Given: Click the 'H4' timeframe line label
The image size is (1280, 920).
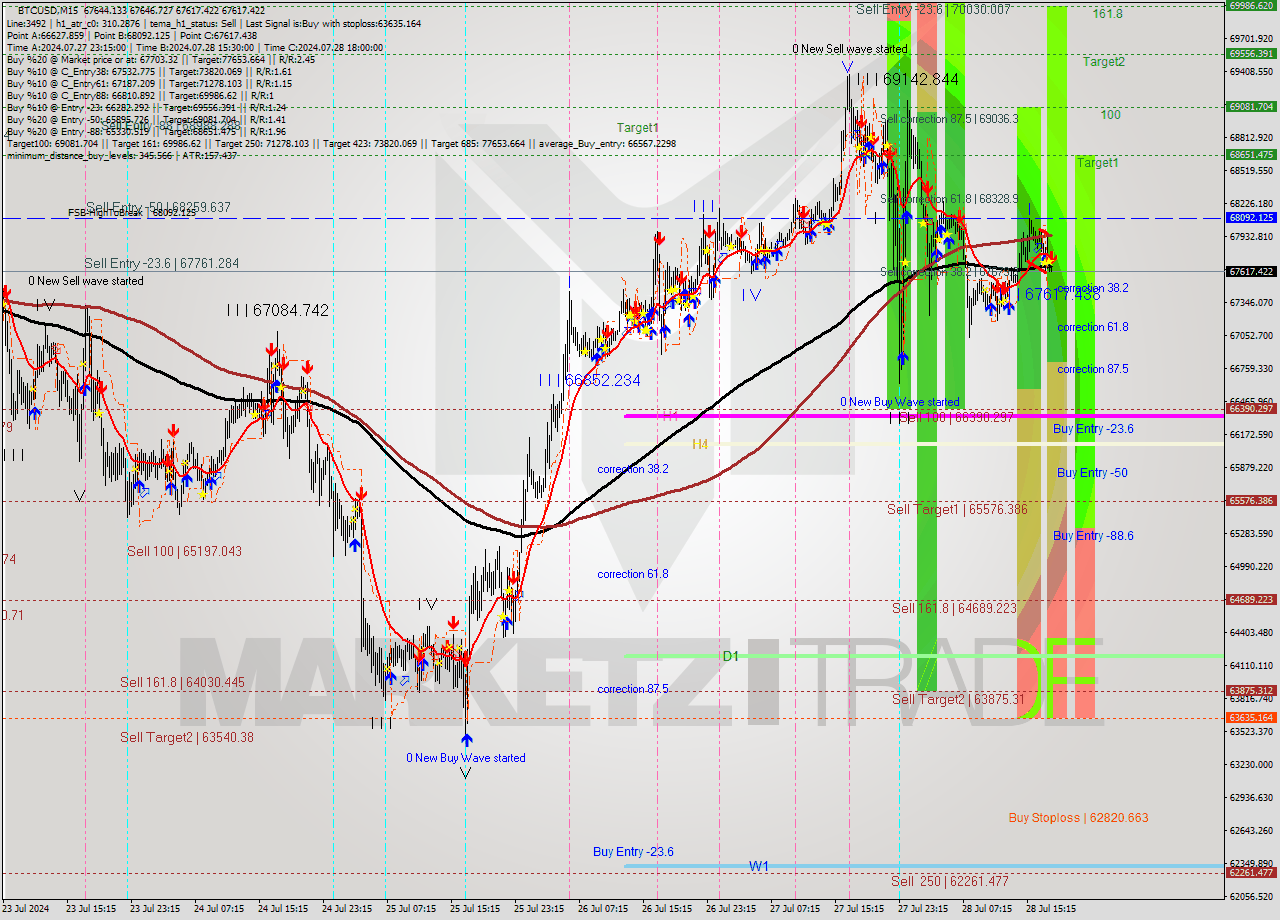Looking at the screenshot, I should [x=700, y=444].
